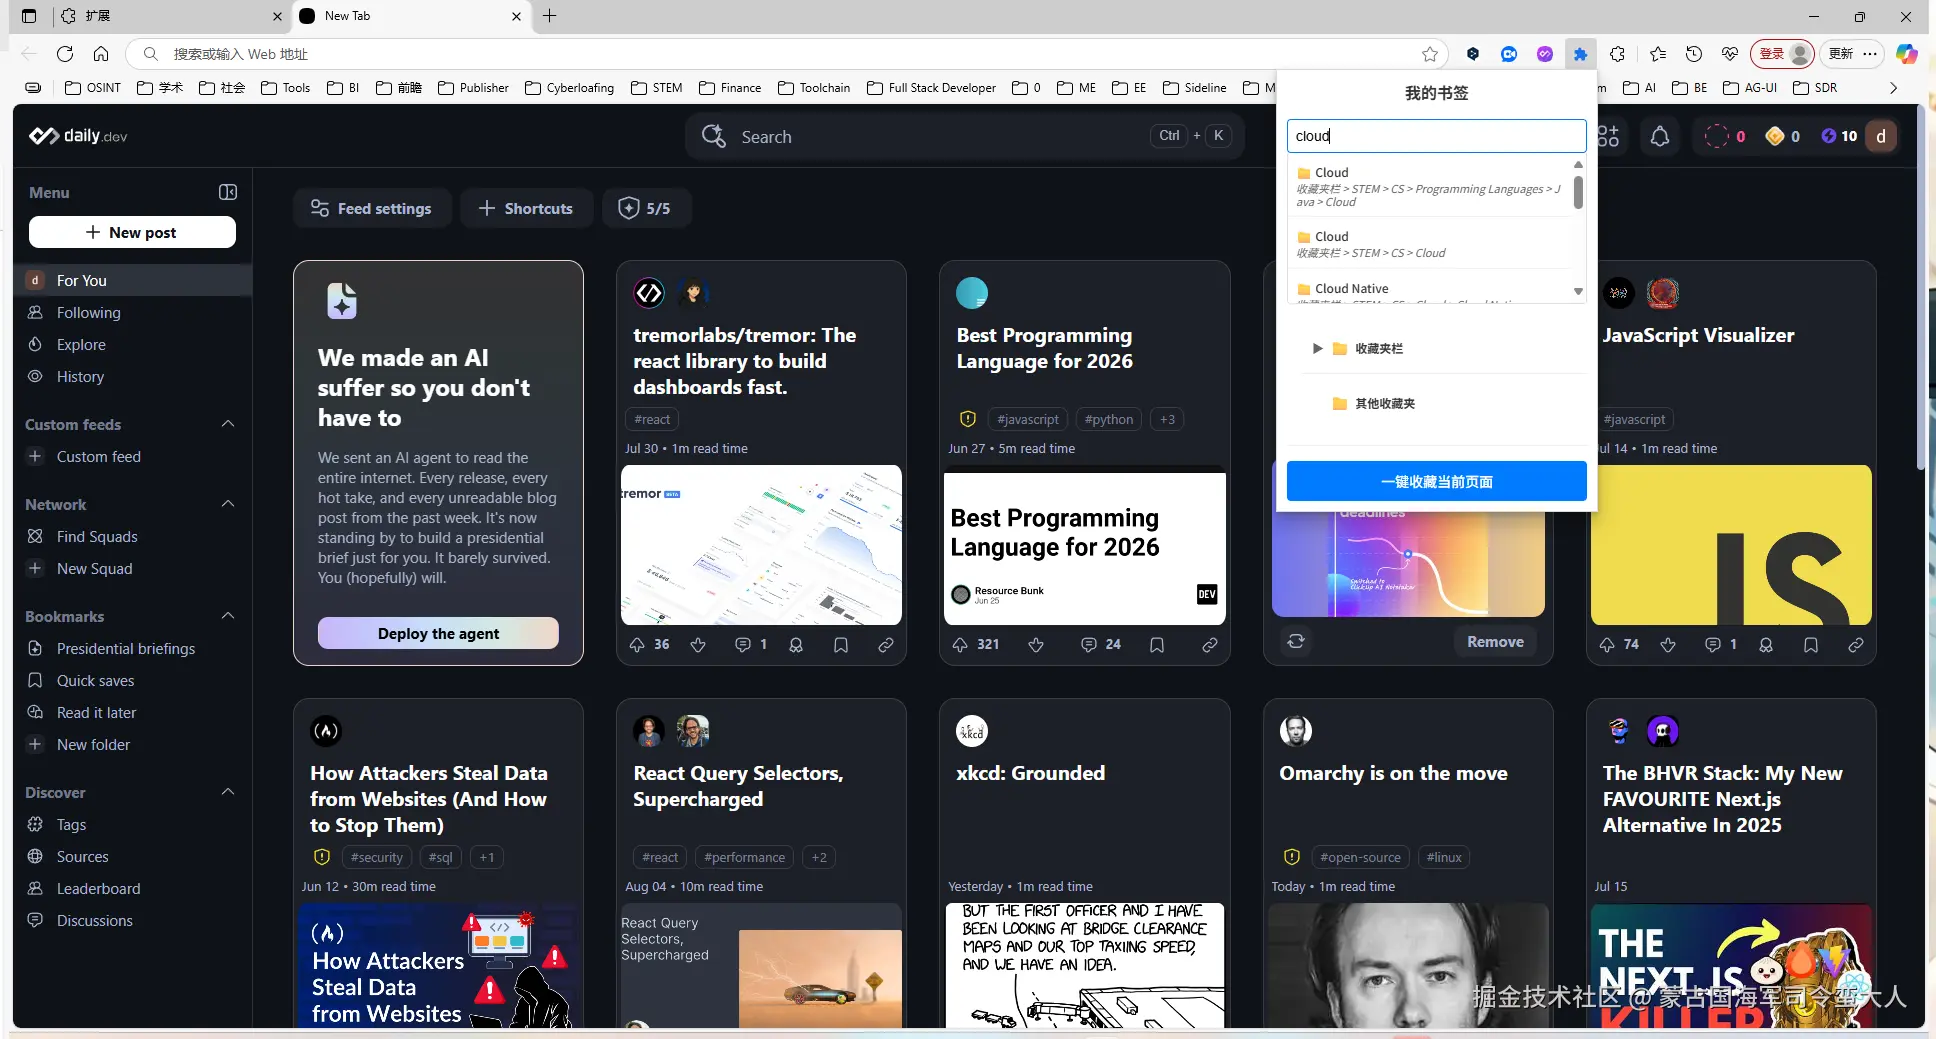Open Feed settings
Screen dimensions: 1936x1039
click(x=372, y=208)
